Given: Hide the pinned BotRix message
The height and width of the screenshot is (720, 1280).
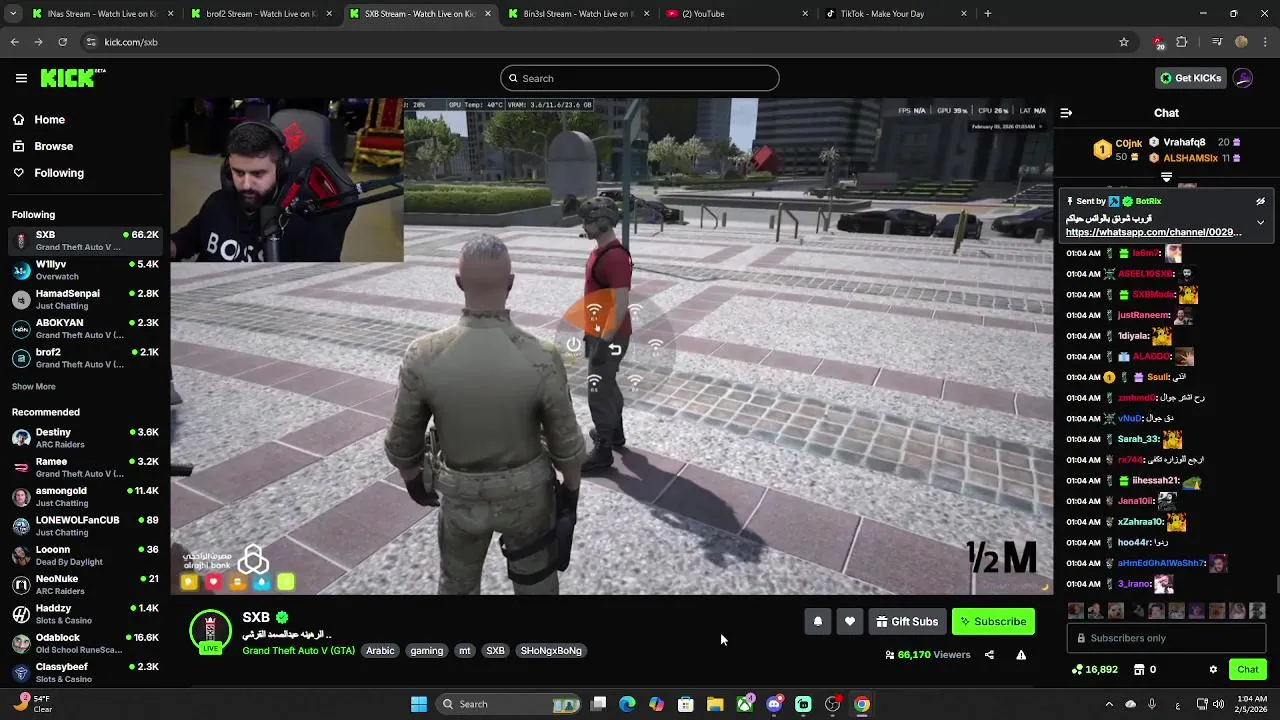Looking at the screenshot, I should [x=1260, y=201].
